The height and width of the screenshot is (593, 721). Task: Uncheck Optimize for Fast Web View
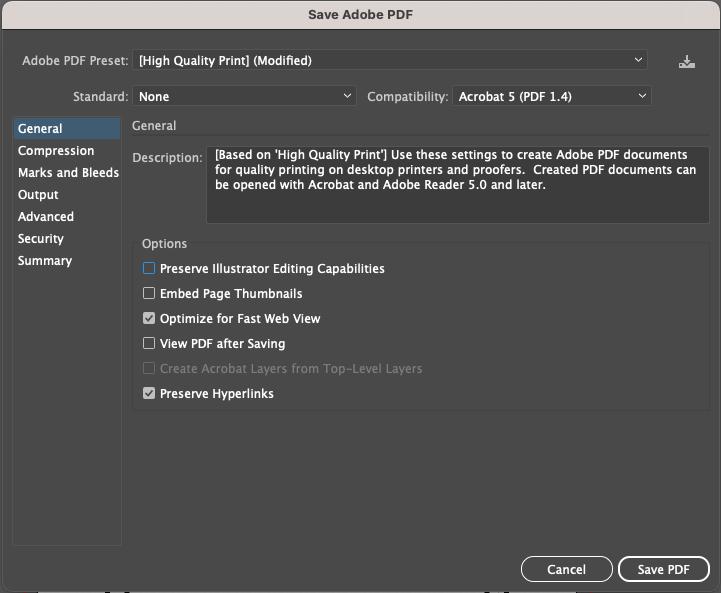(x=149, y=318)
